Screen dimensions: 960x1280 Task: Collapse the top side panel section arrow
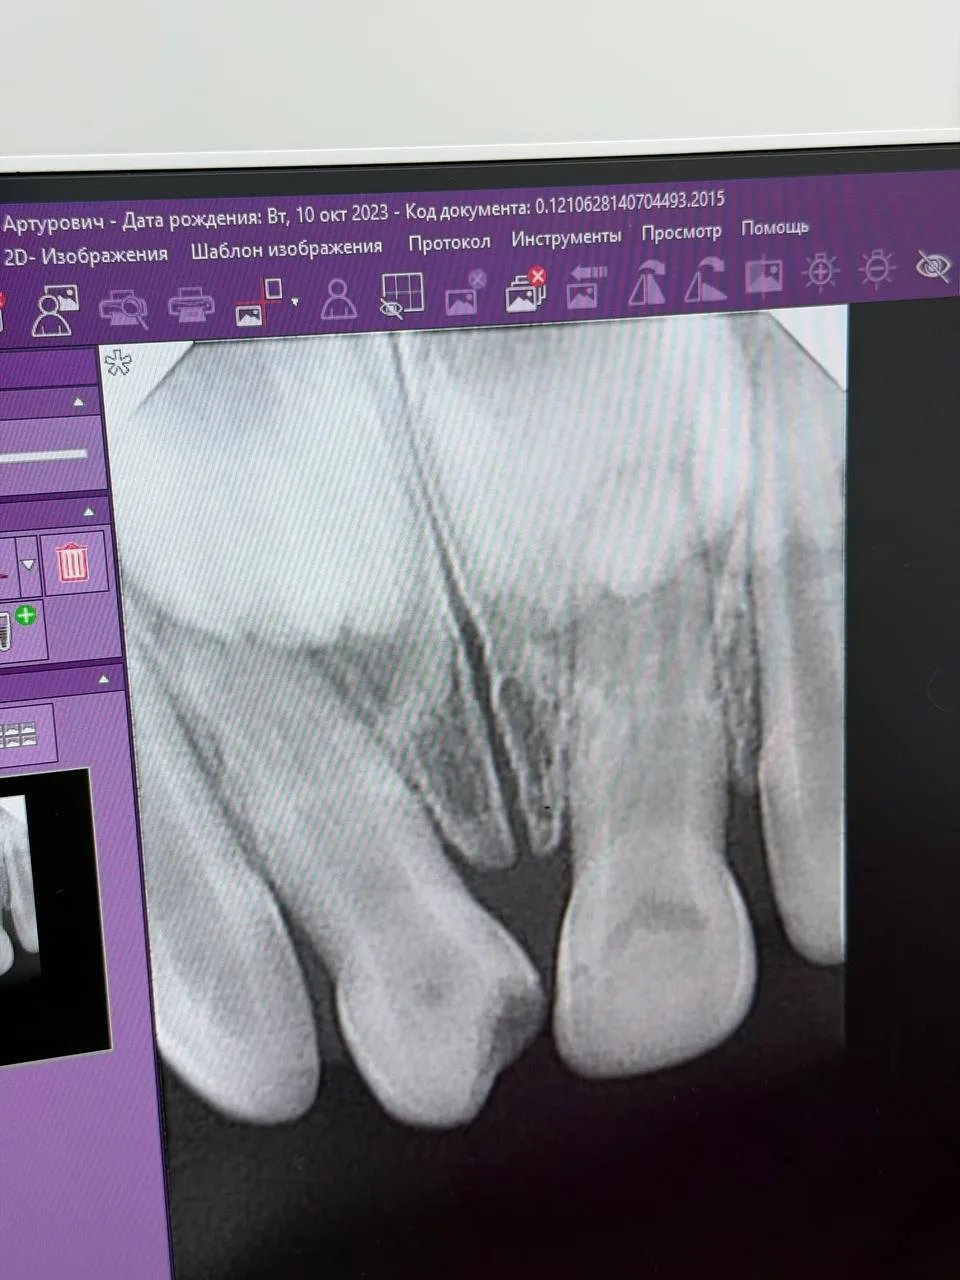pos(80,402)
